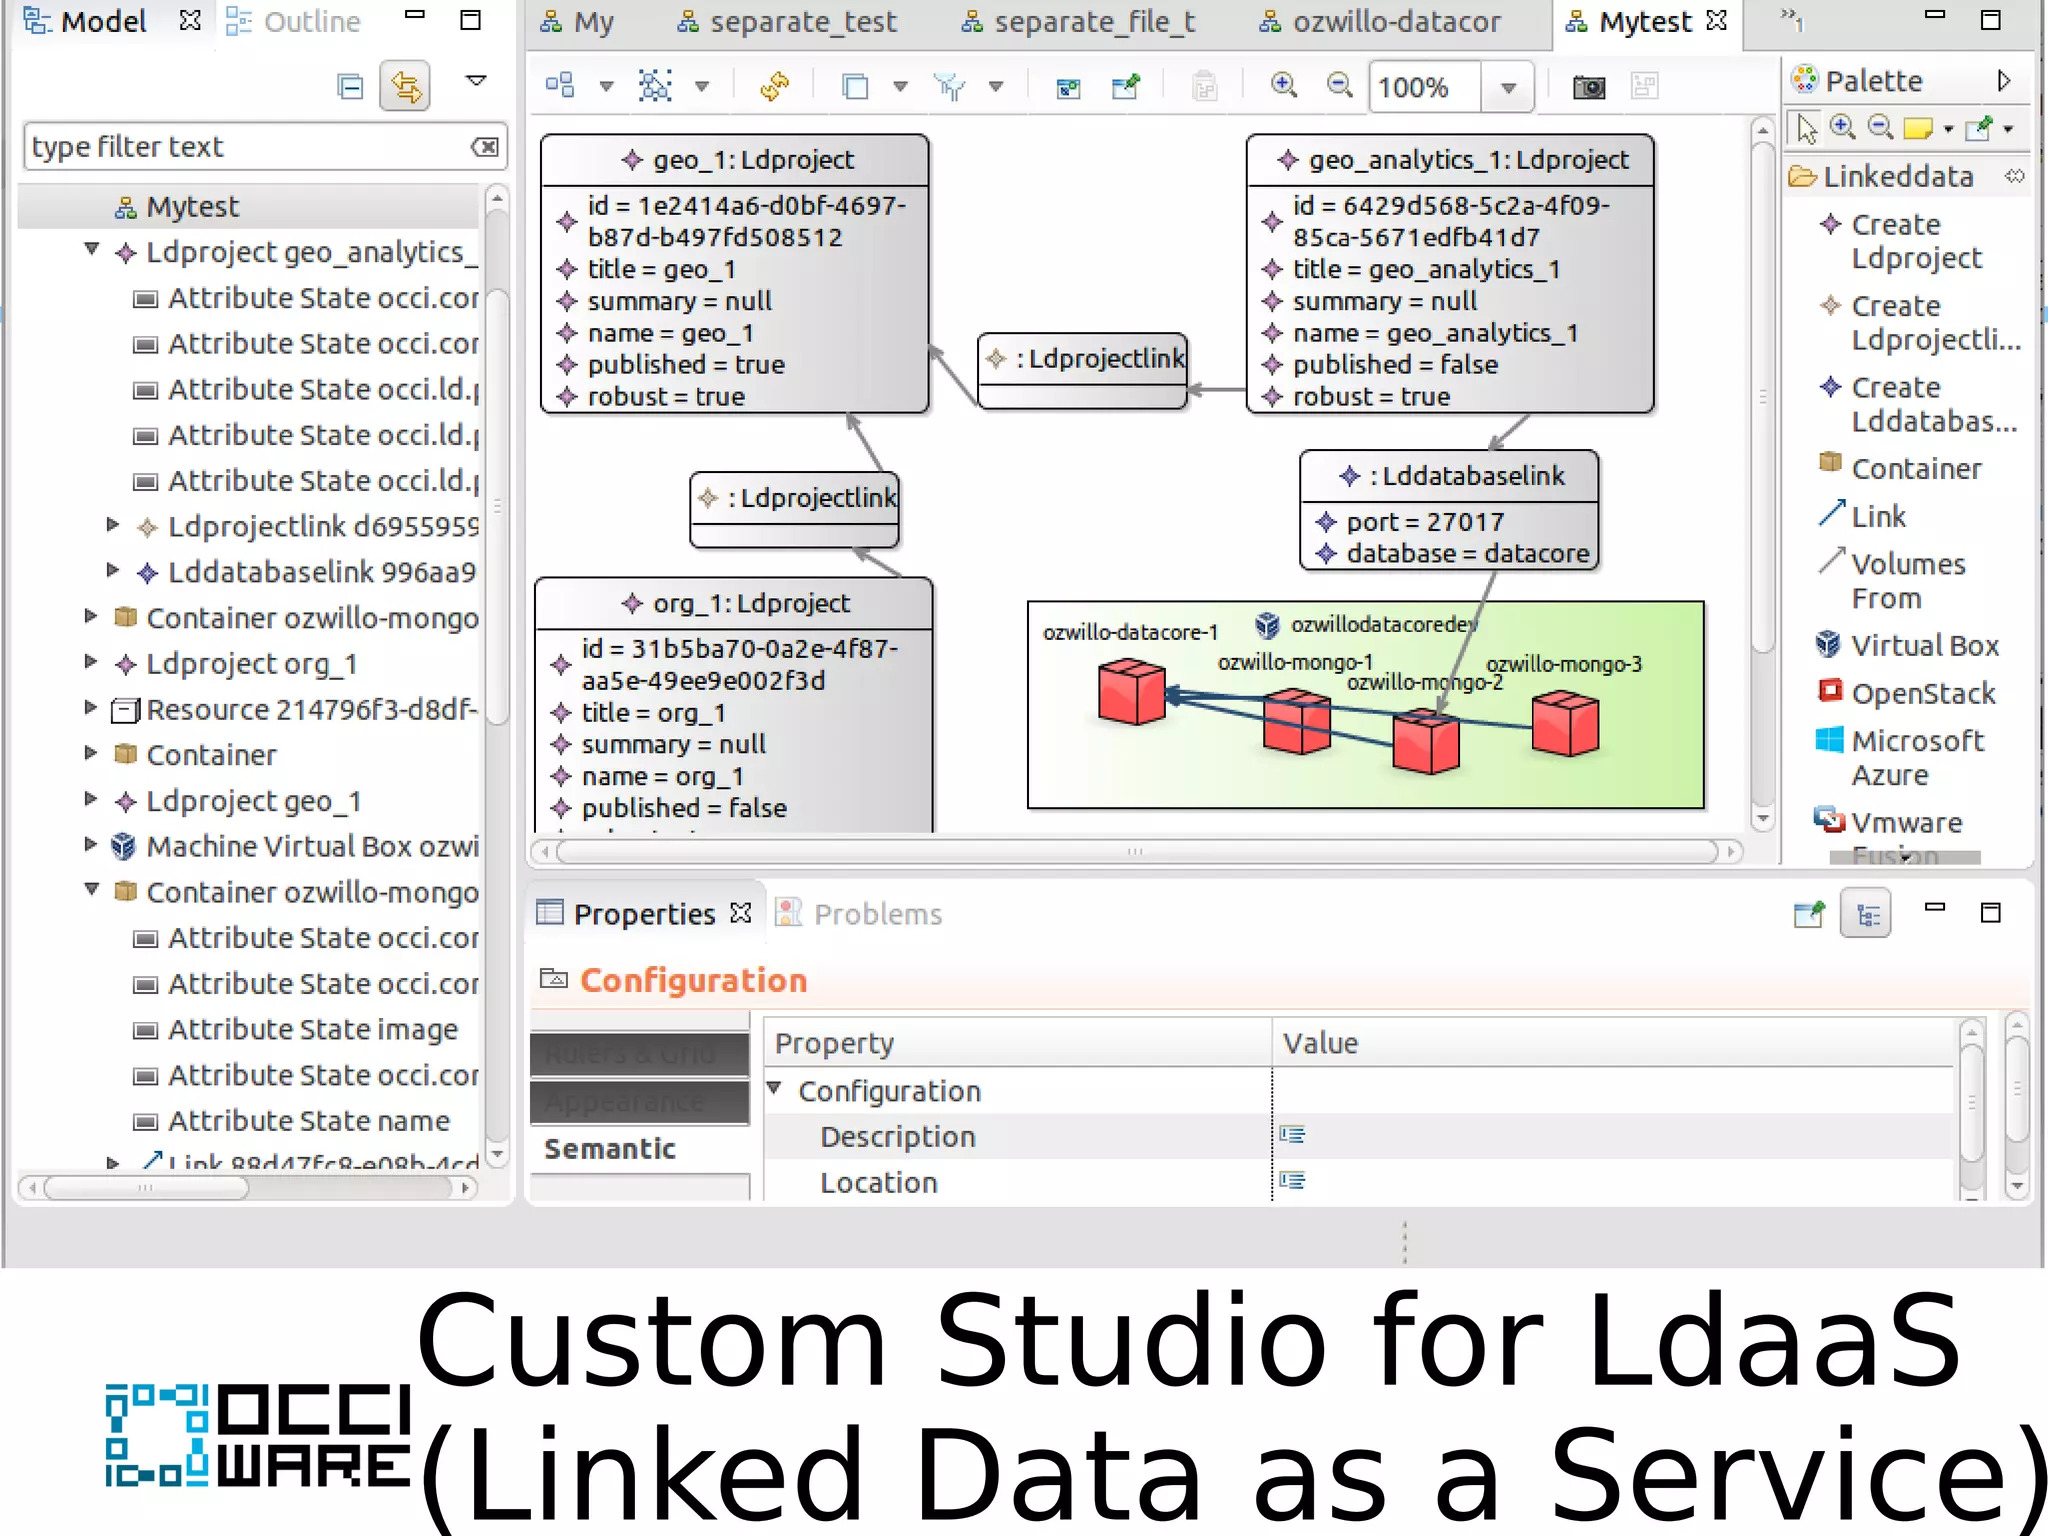Click the Show/Hide elements icon in toolbar
The width and height of the screenshot is (2048, 1536).
coord(1068,88)
